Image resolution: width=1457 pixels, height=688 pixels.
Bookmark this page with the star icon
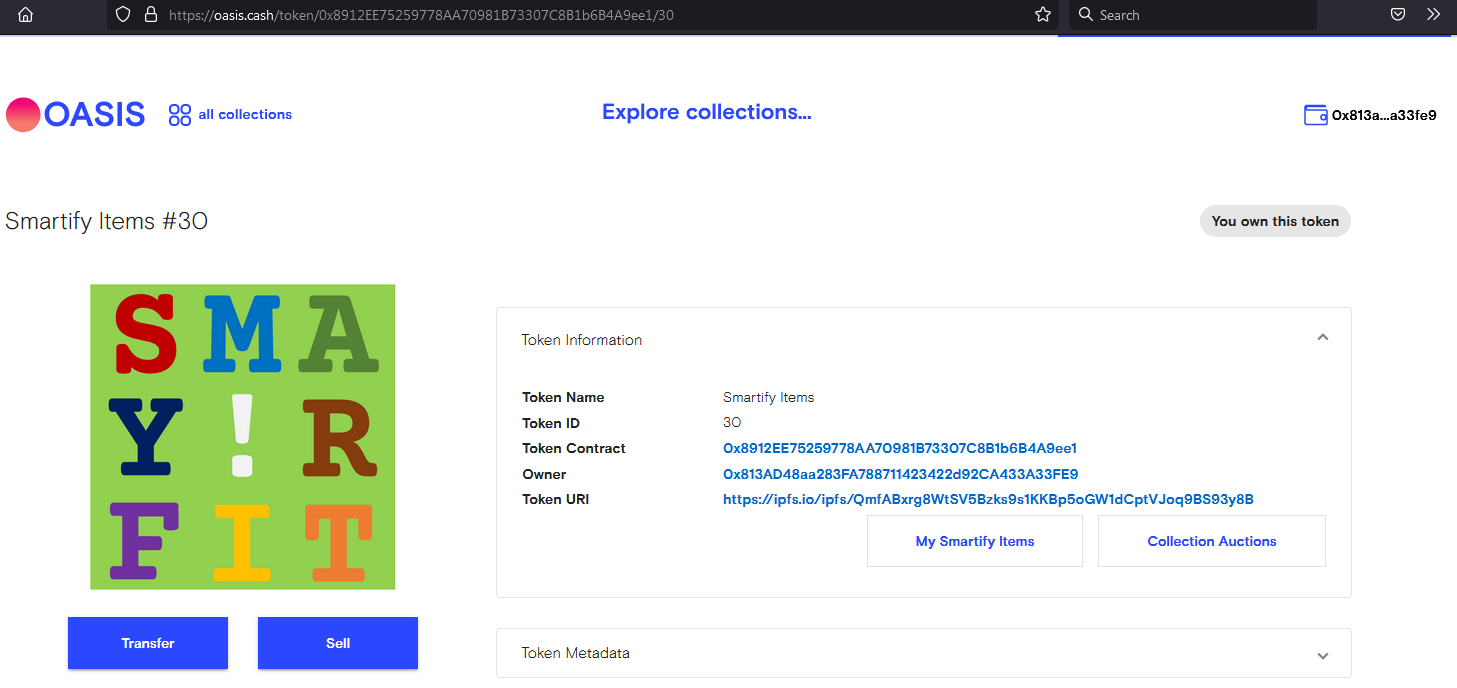click(x=1043, y=15)
